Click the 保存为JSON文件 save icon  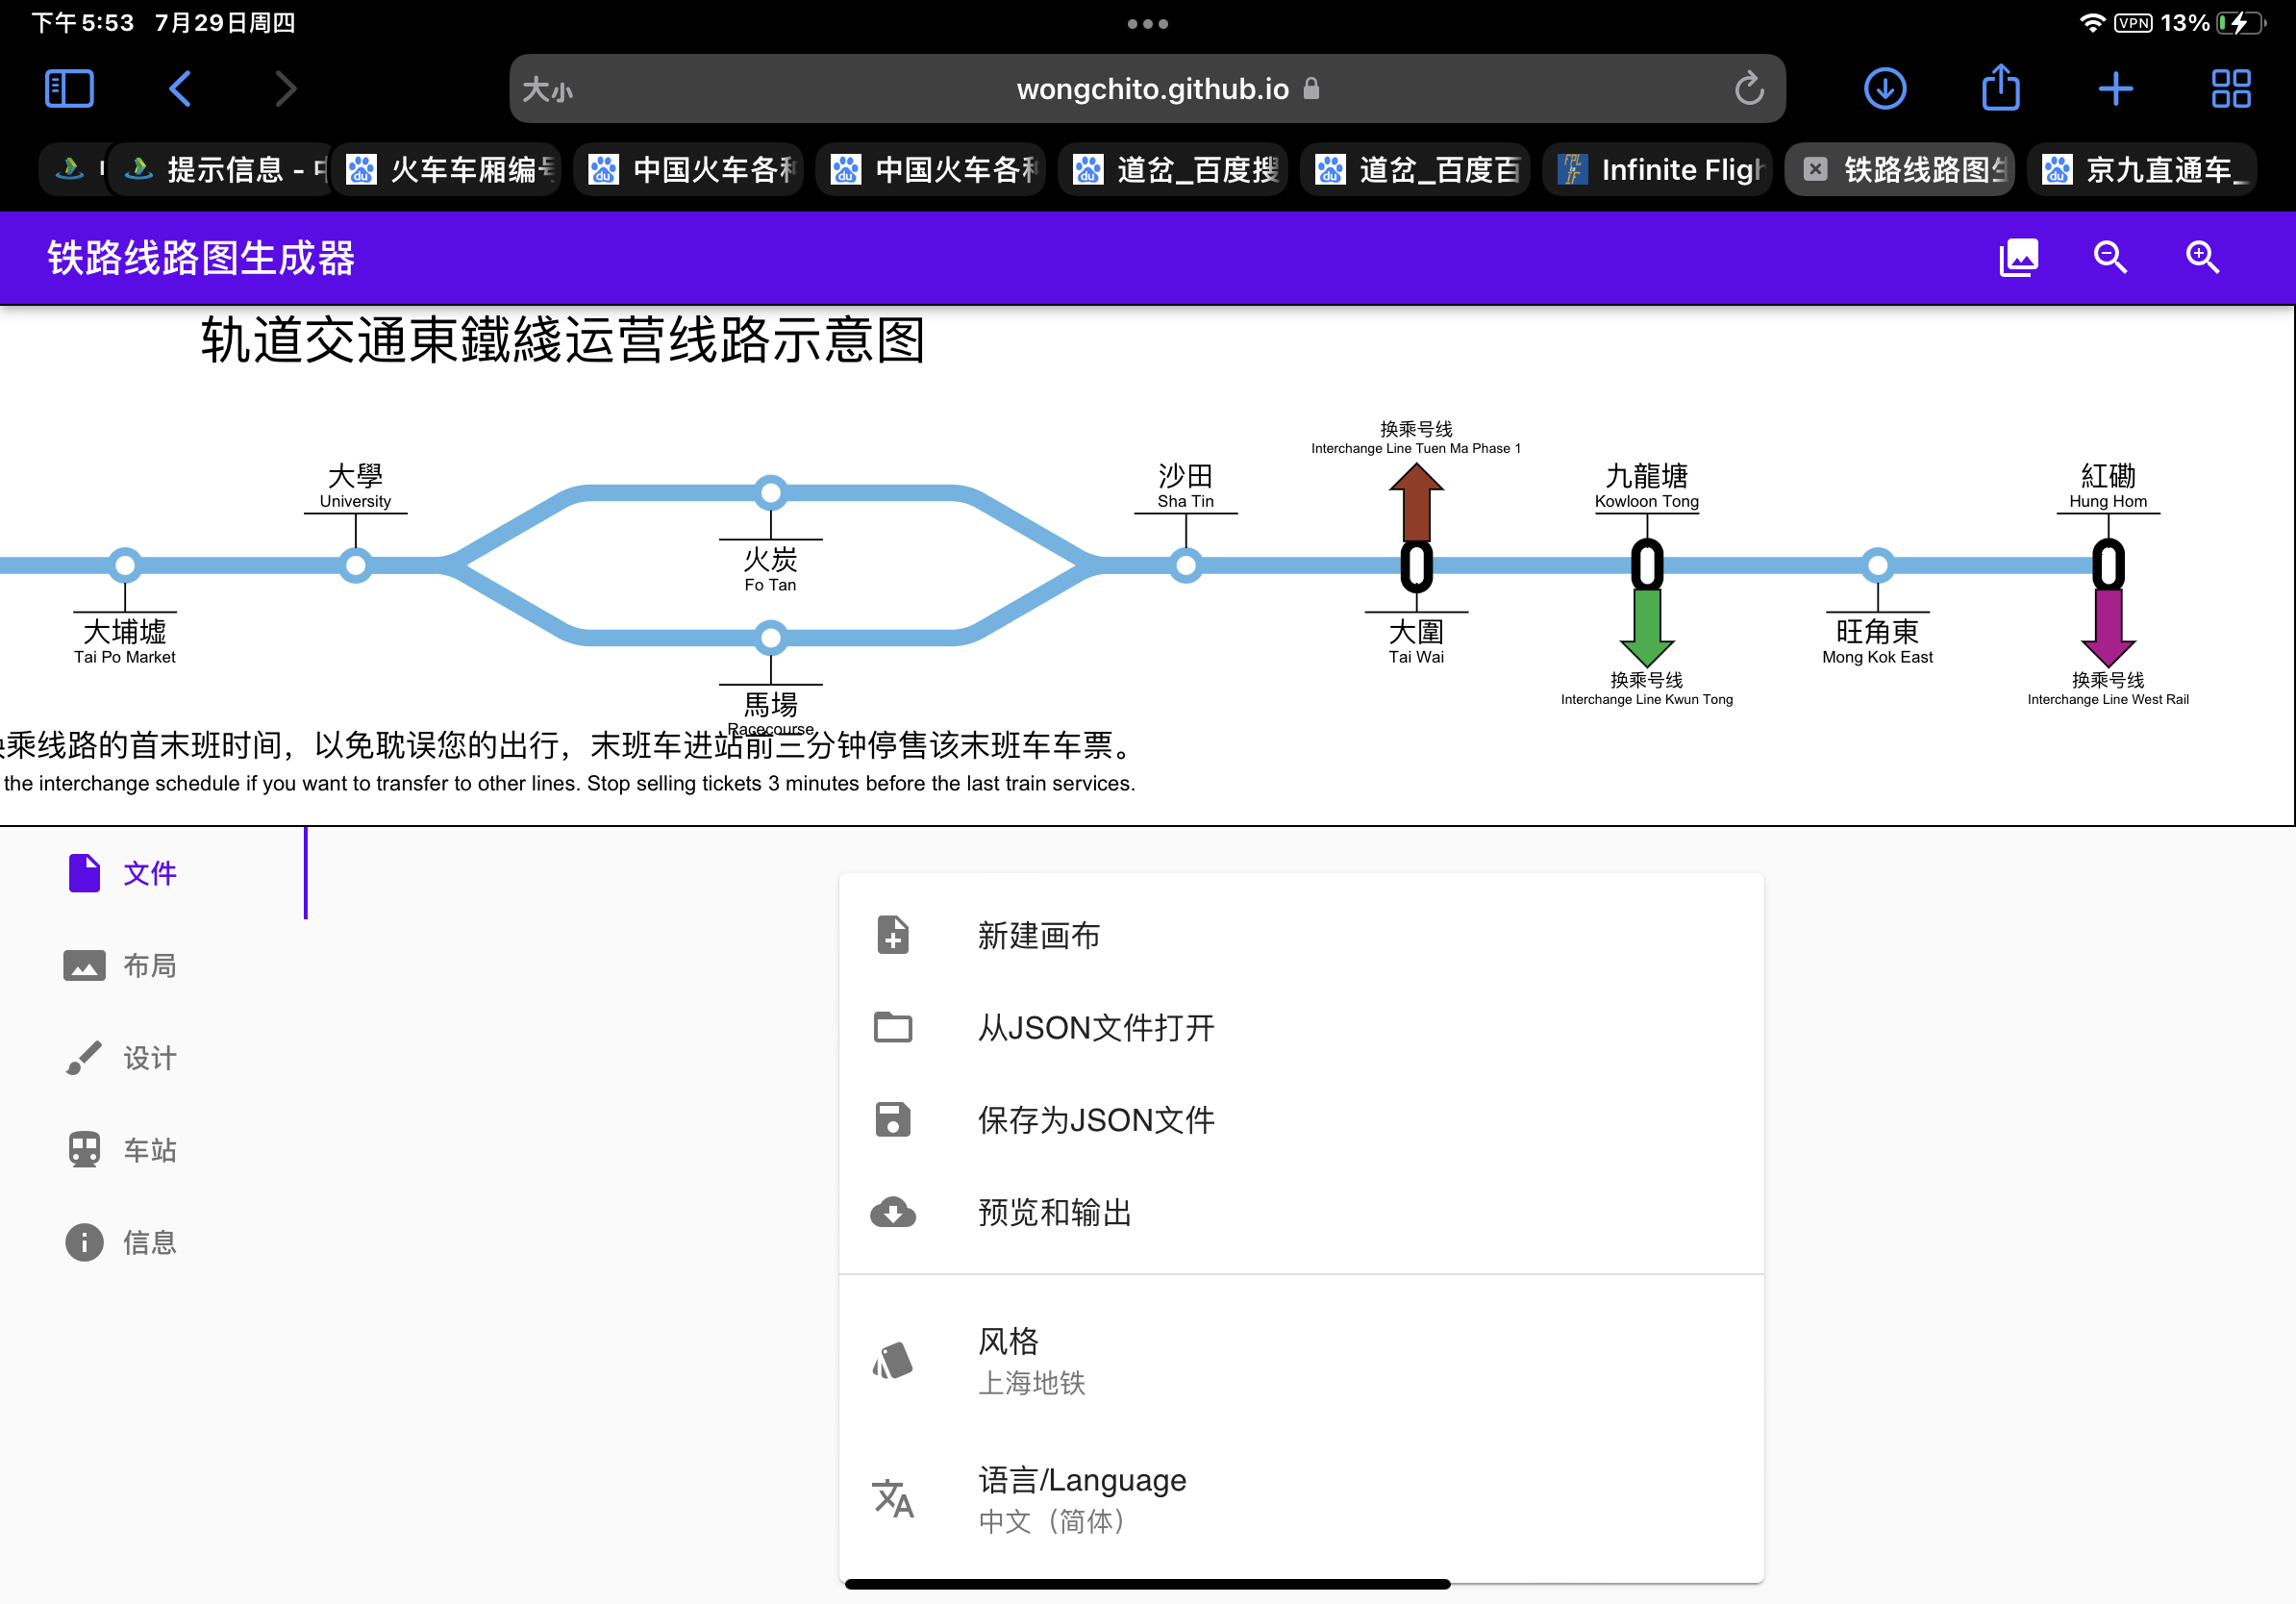coord(892,1119)
